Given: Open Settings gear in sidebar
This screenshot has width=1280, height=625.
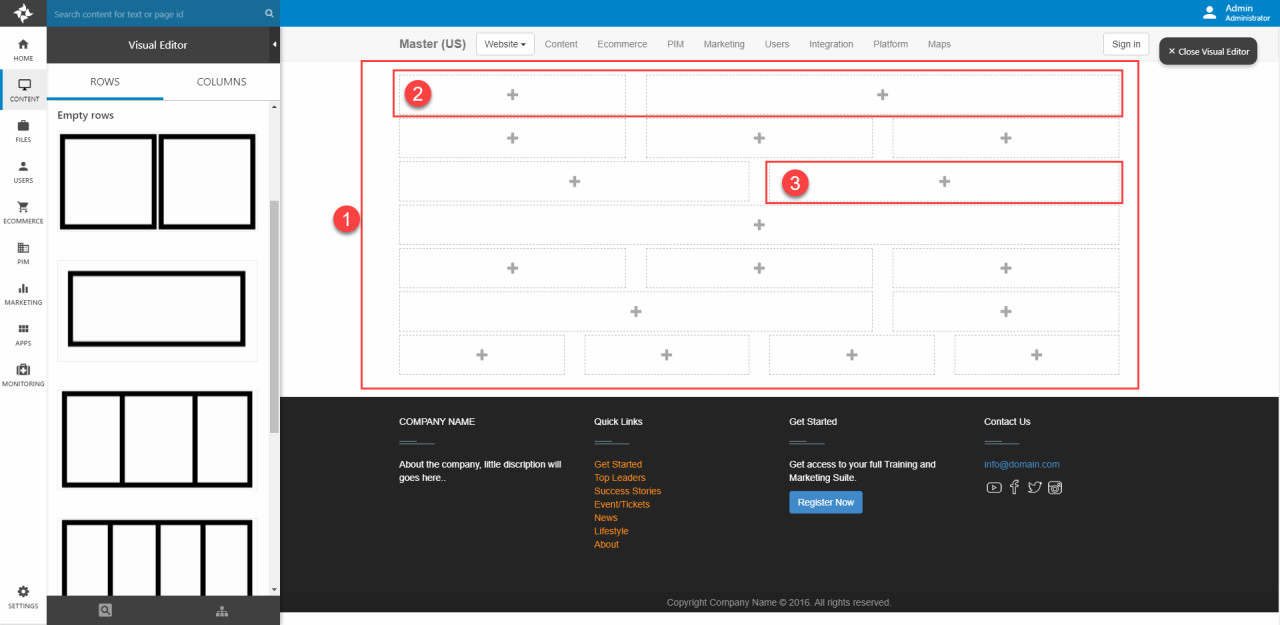Looking at the screenshot, I should click(23, 597).
